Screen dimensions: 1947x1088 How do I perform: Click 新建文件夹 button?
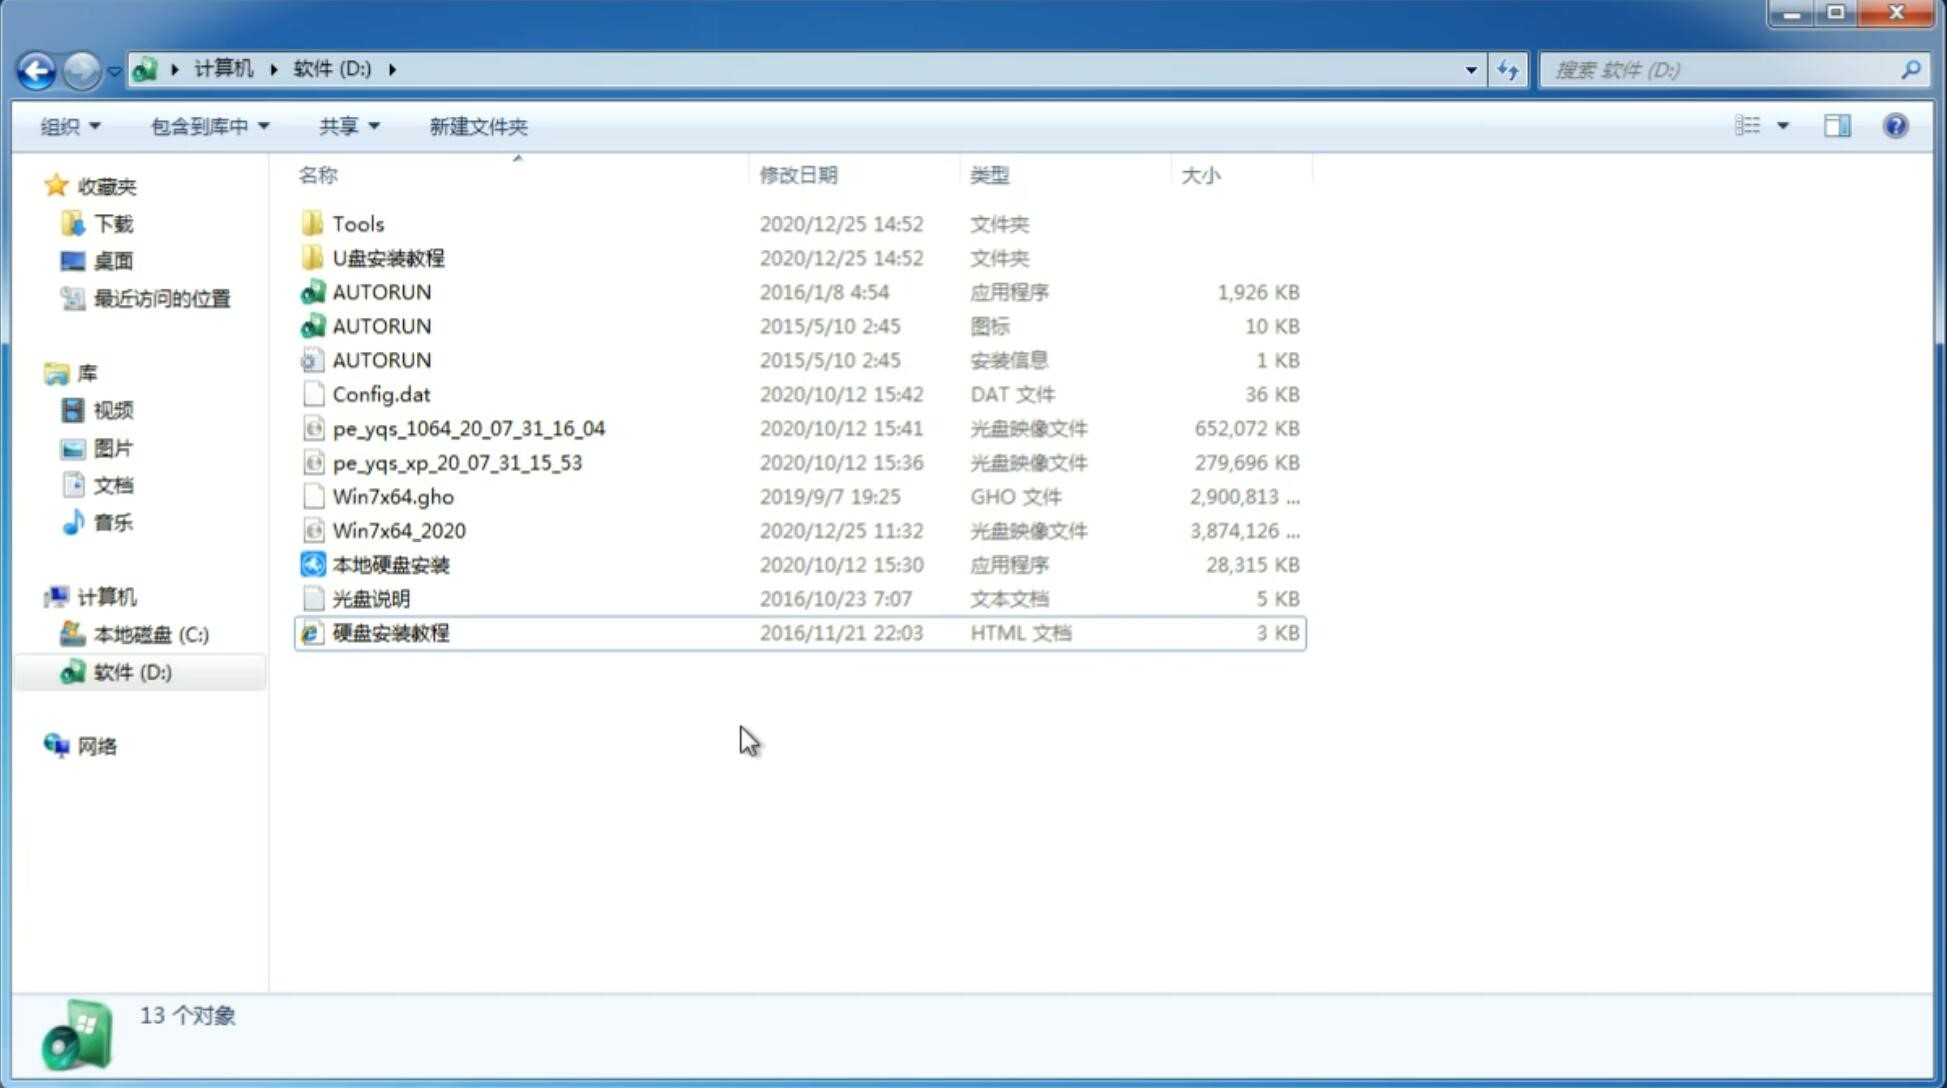477,124
